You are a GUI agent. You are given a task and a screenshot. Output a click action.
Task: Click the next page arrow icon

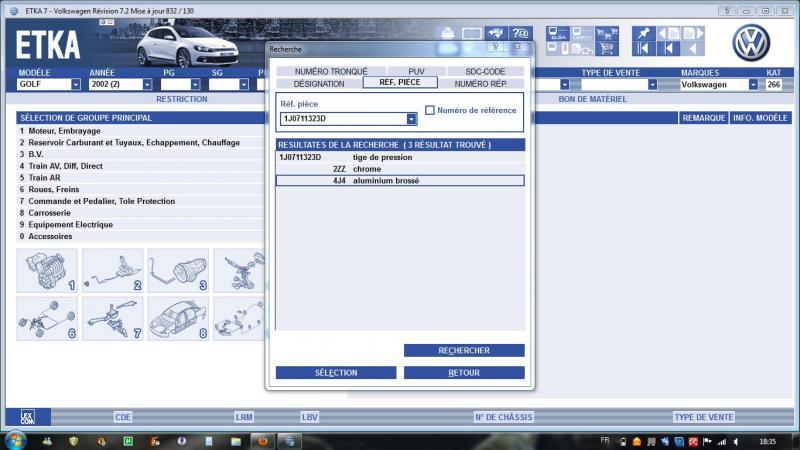click(x=693, y=34)
